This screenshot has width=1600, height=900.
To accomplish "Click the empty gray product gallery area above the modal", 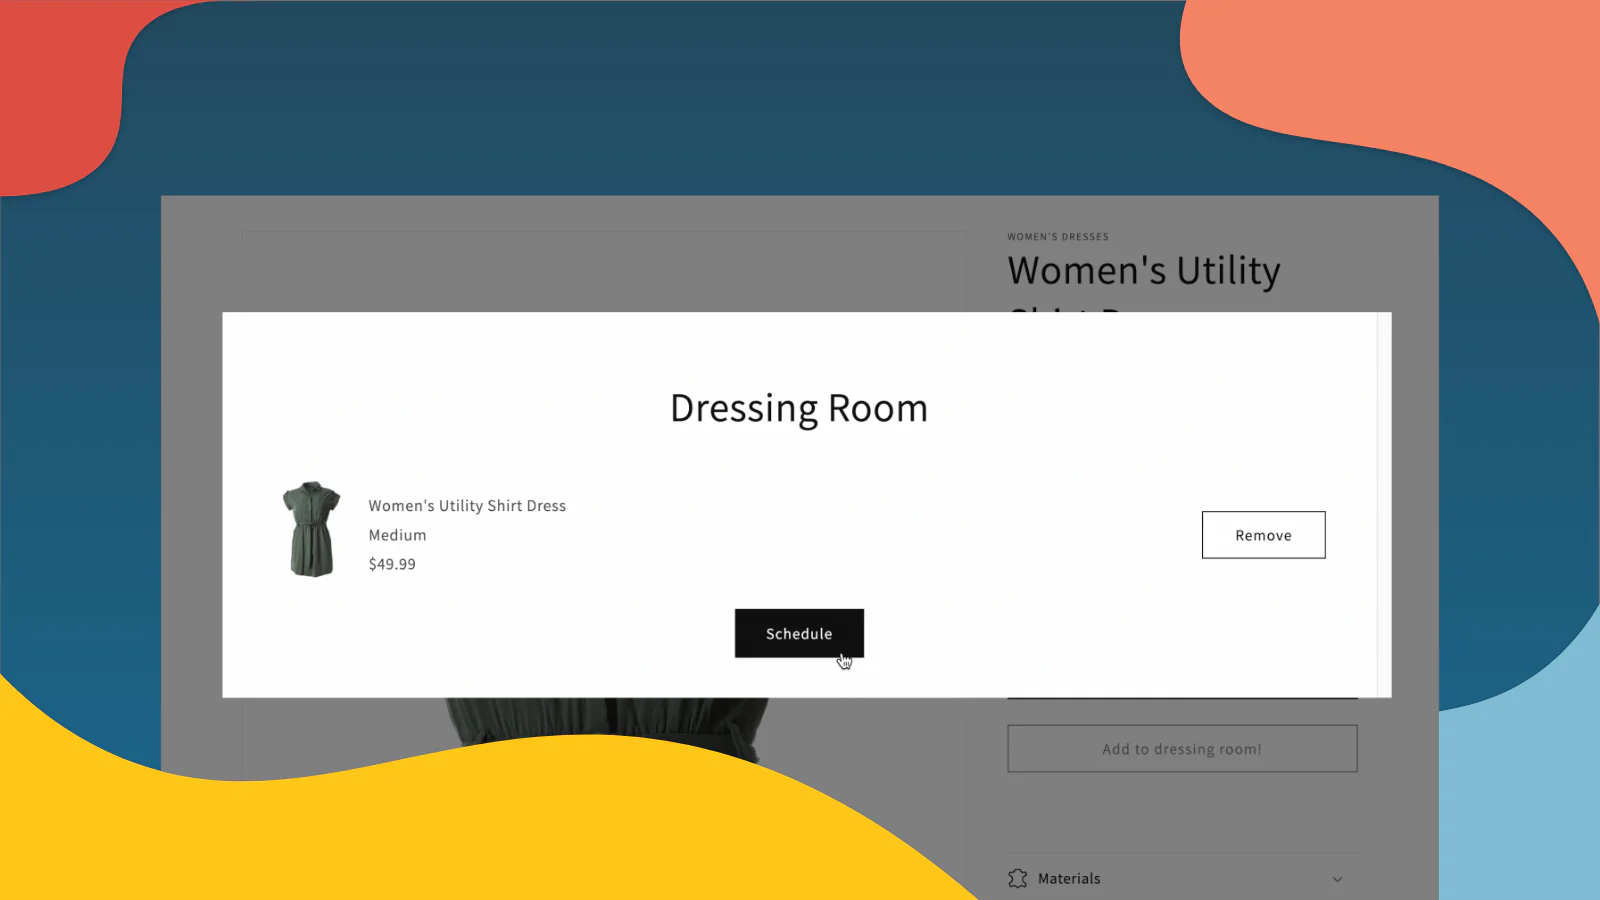I will click(604, 272).
